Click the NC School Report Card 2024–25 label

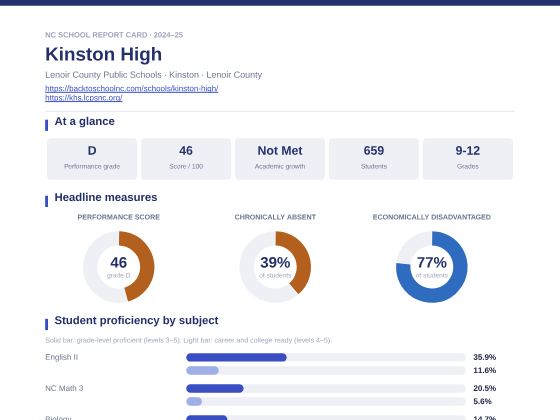114,35
